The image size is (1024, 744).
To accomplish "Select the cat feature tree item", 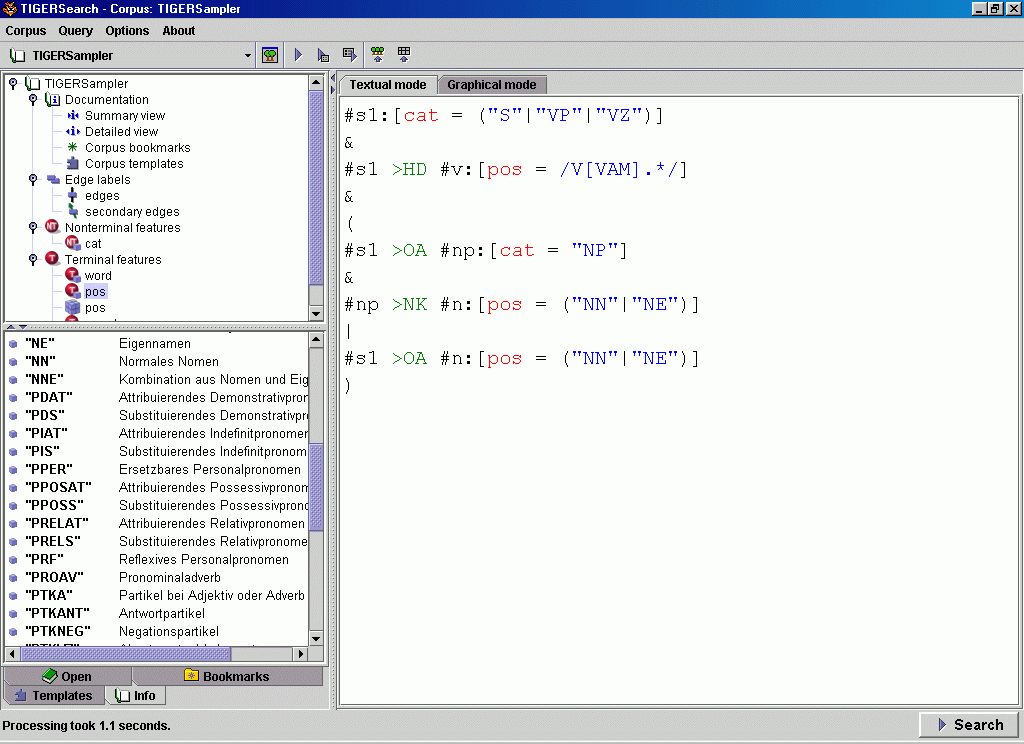I will click(x=93, y=244).
